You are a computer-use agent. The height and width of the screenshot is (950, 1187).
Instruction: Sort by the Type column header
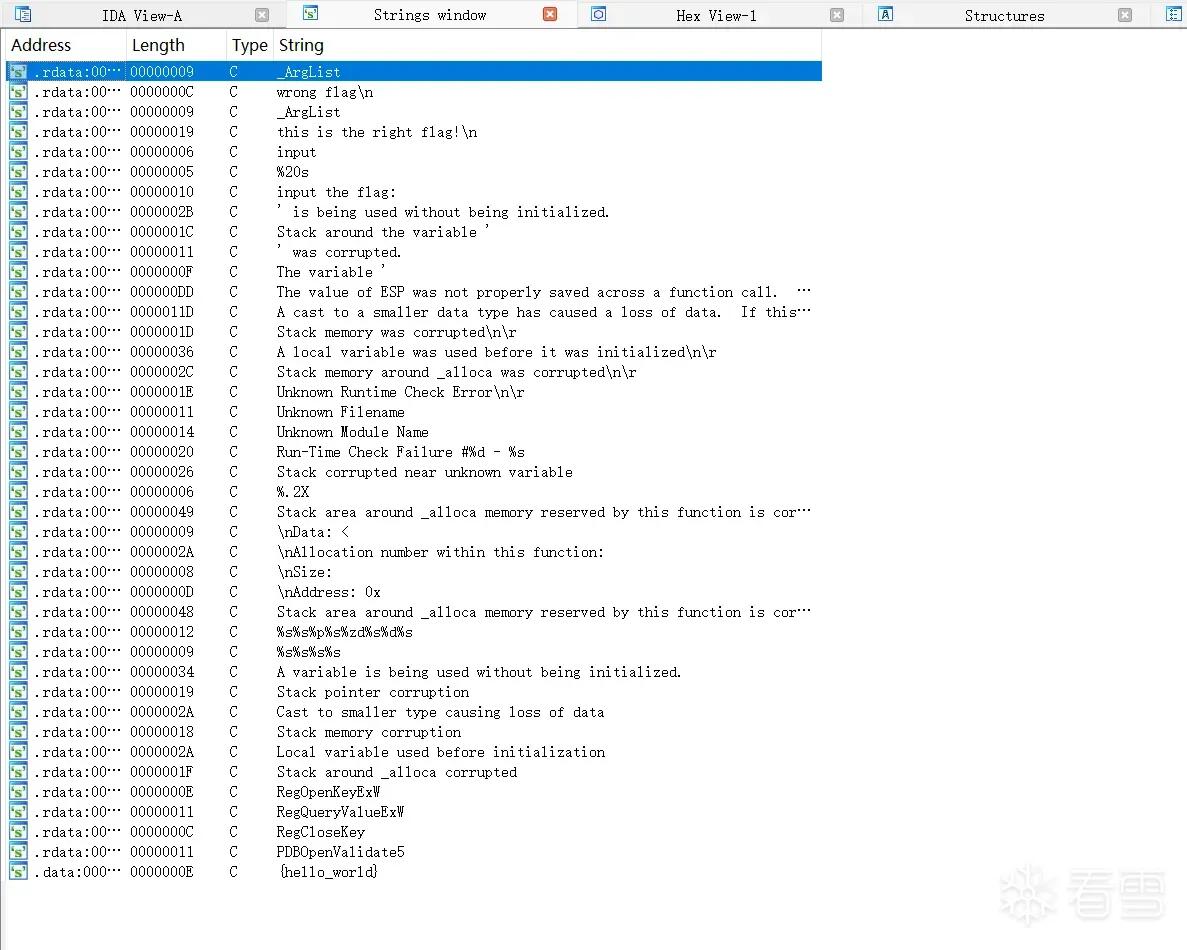pos(250,45)
